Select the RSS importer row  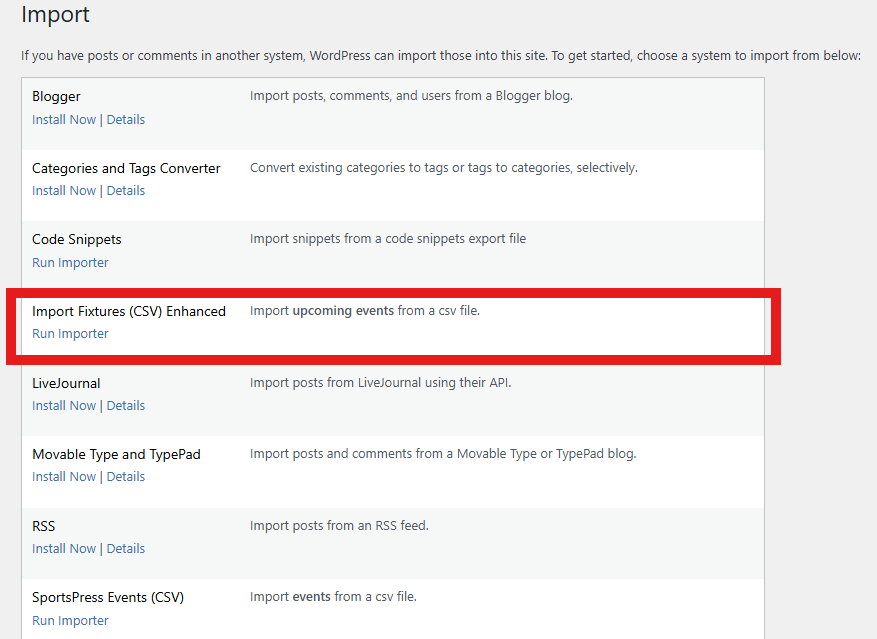(43, 526)
